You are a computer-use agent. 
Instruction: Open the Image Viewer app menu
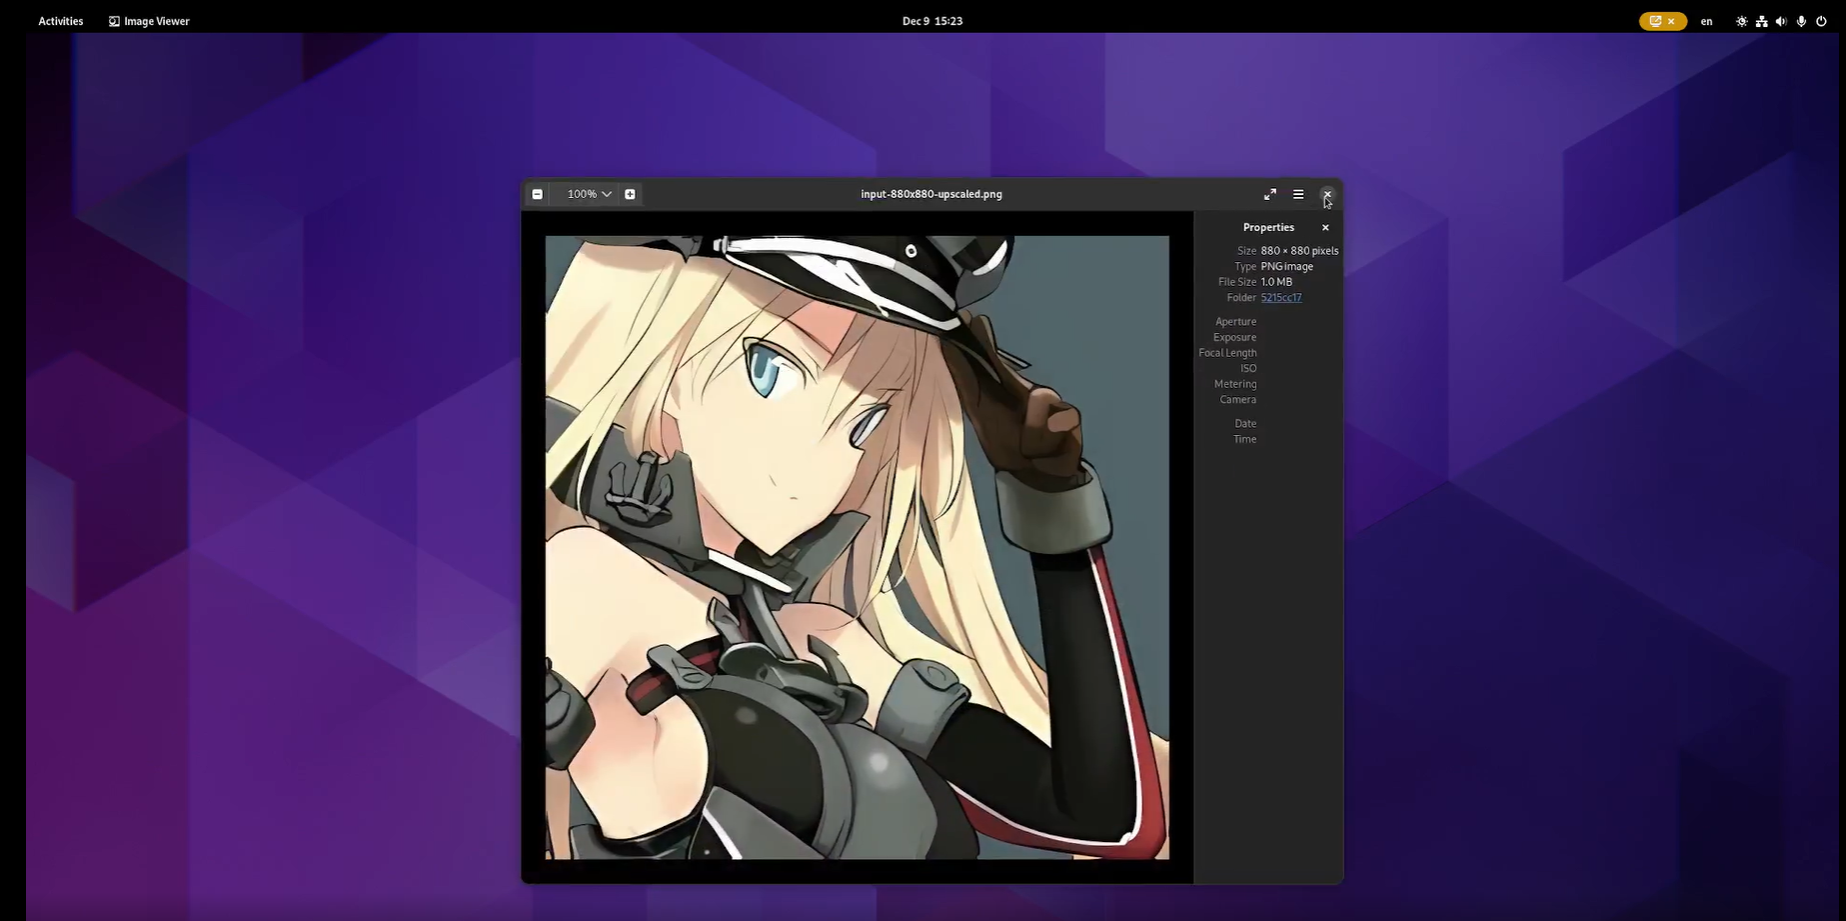149,21
